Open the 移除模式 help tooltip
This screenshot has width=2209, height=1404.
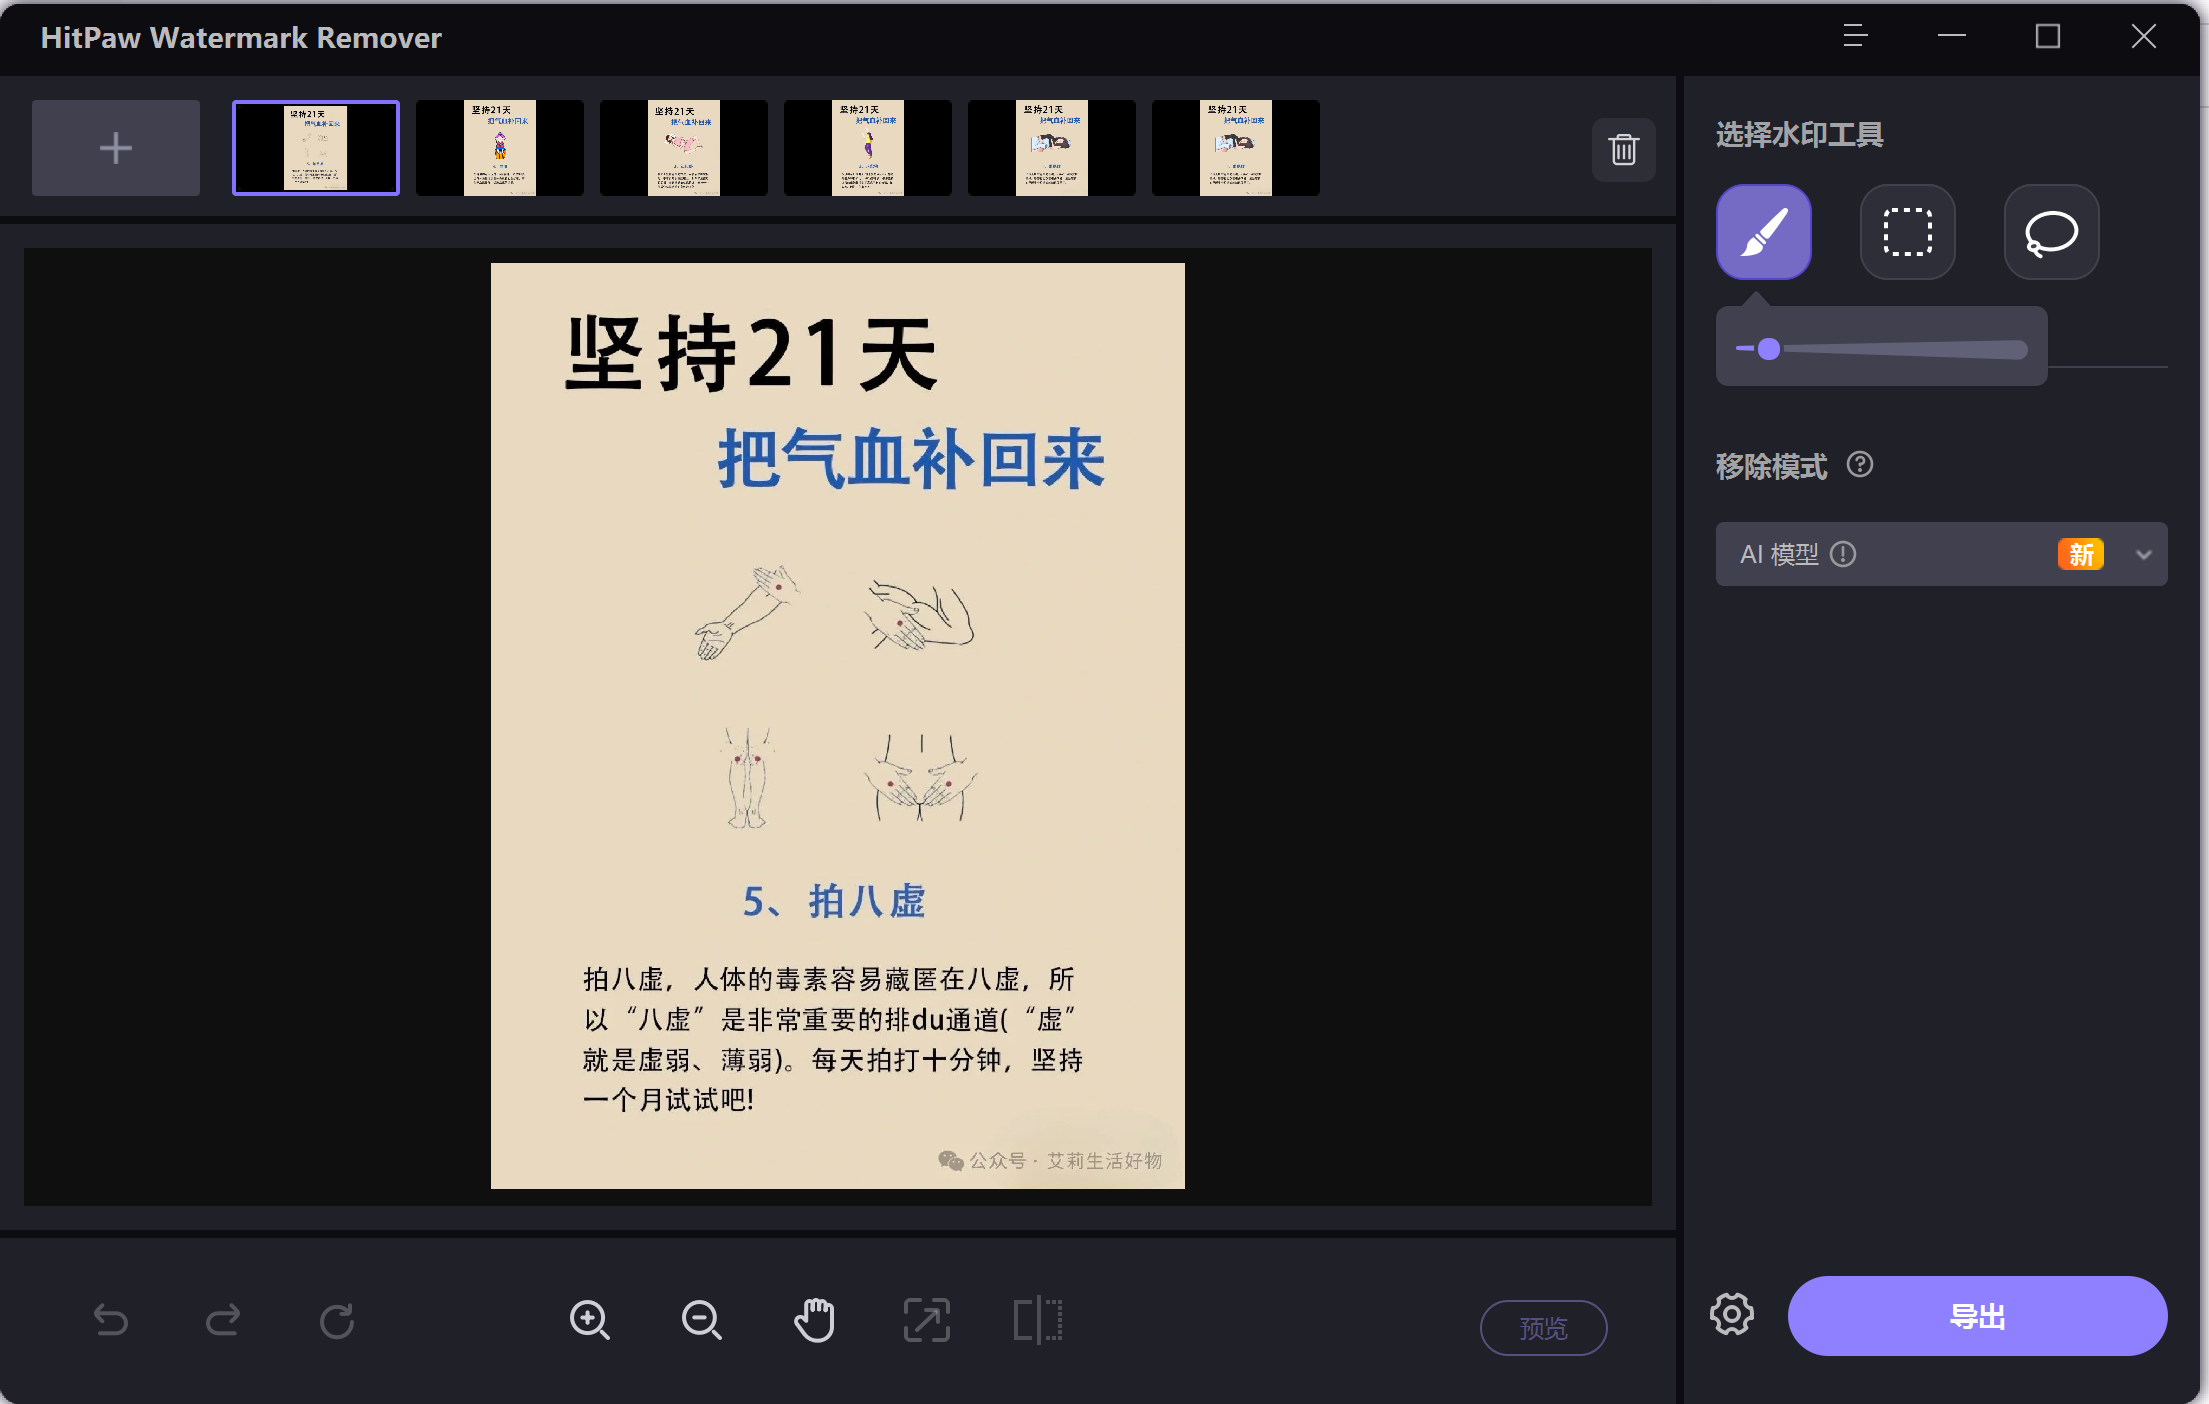1862,464
